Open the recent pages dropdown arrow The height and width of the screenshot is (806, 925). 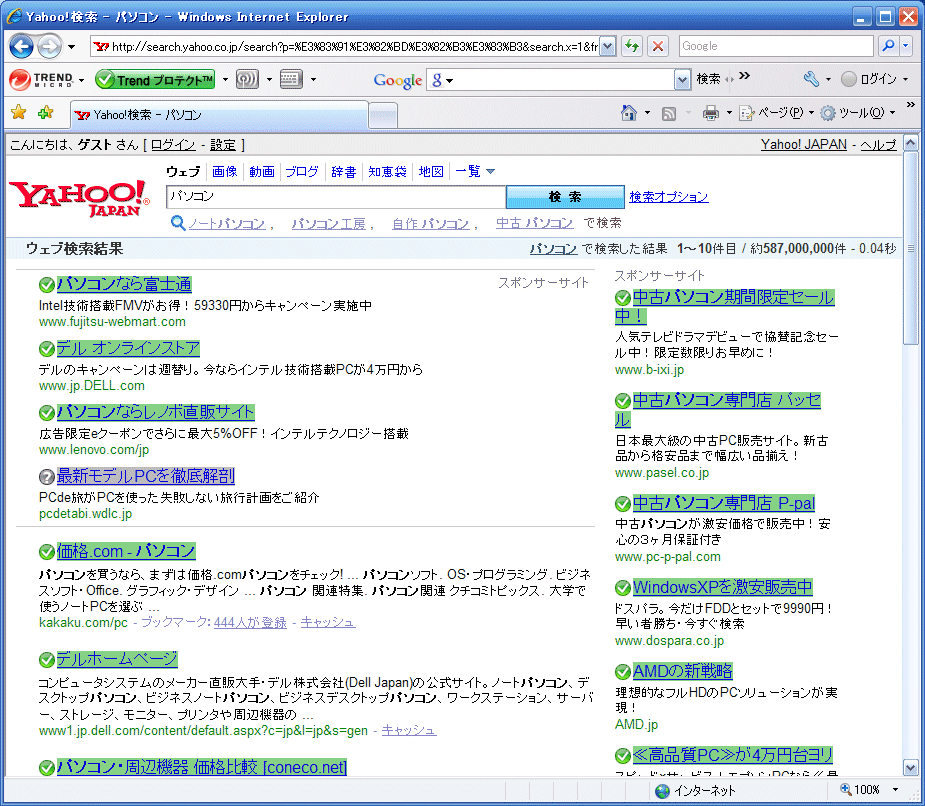pyautogui.click(x=71, y=47)
